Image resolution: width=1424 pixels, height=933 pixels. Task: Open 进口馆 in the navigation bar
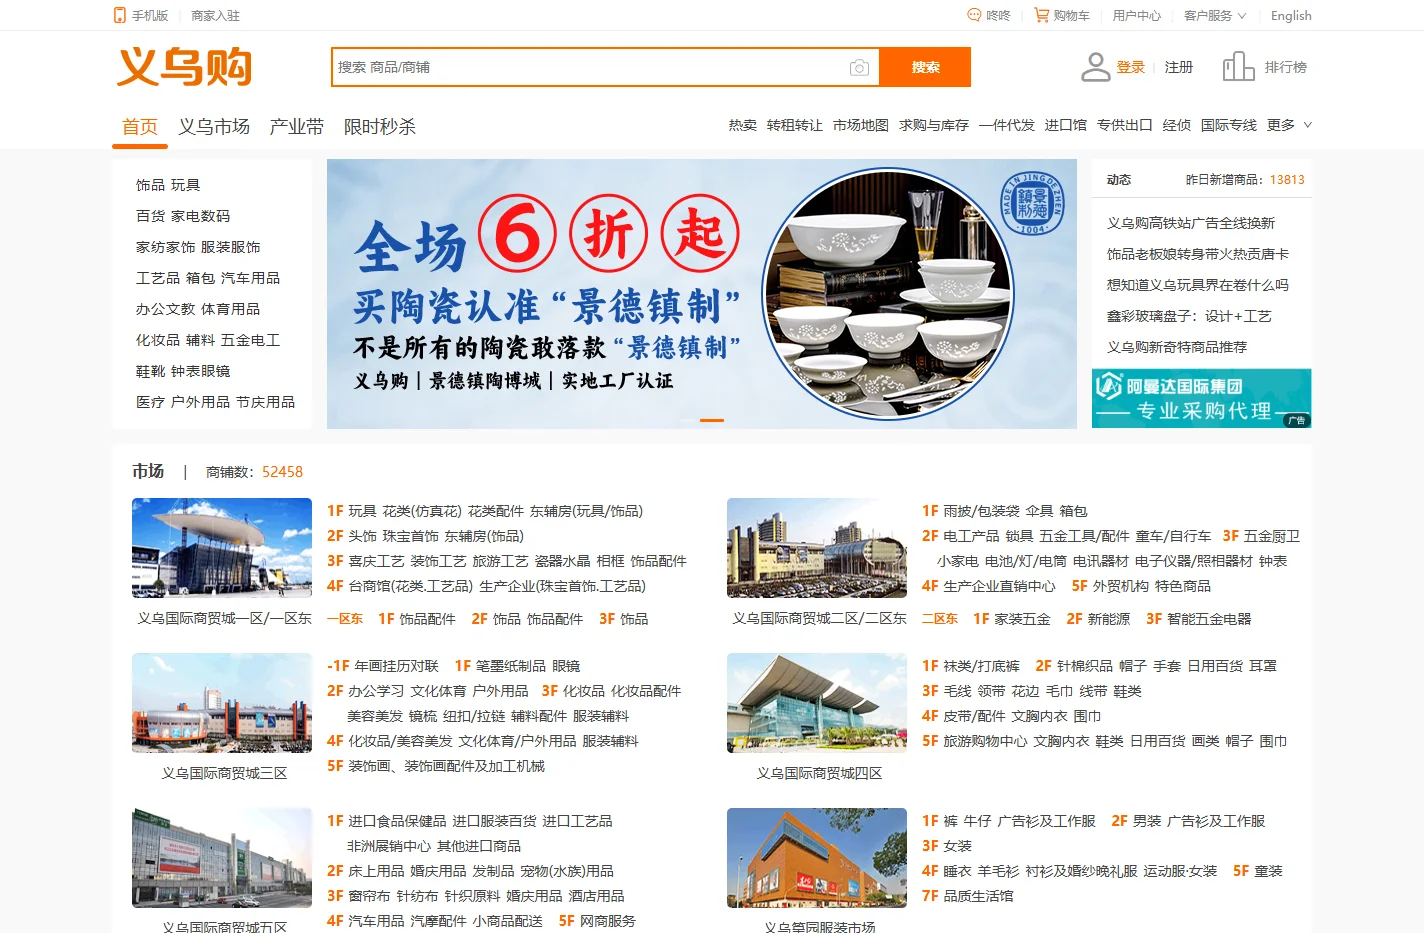point(1066,125)
